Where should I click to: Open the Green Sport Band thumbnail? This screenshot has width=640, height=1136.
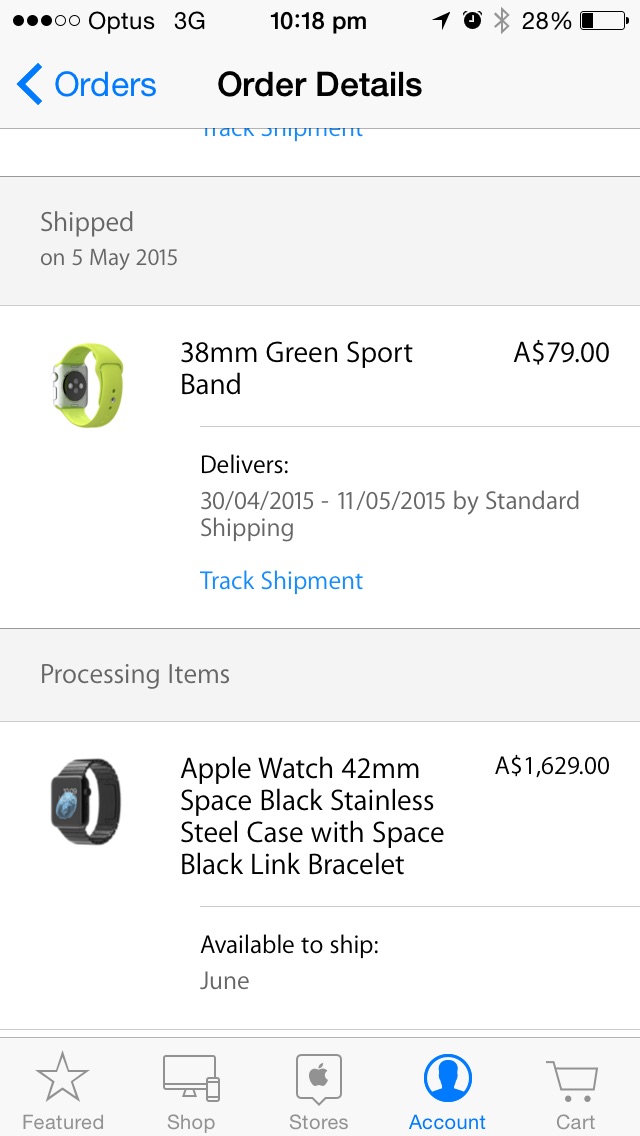pyautogui.click(x=87, y=384)
